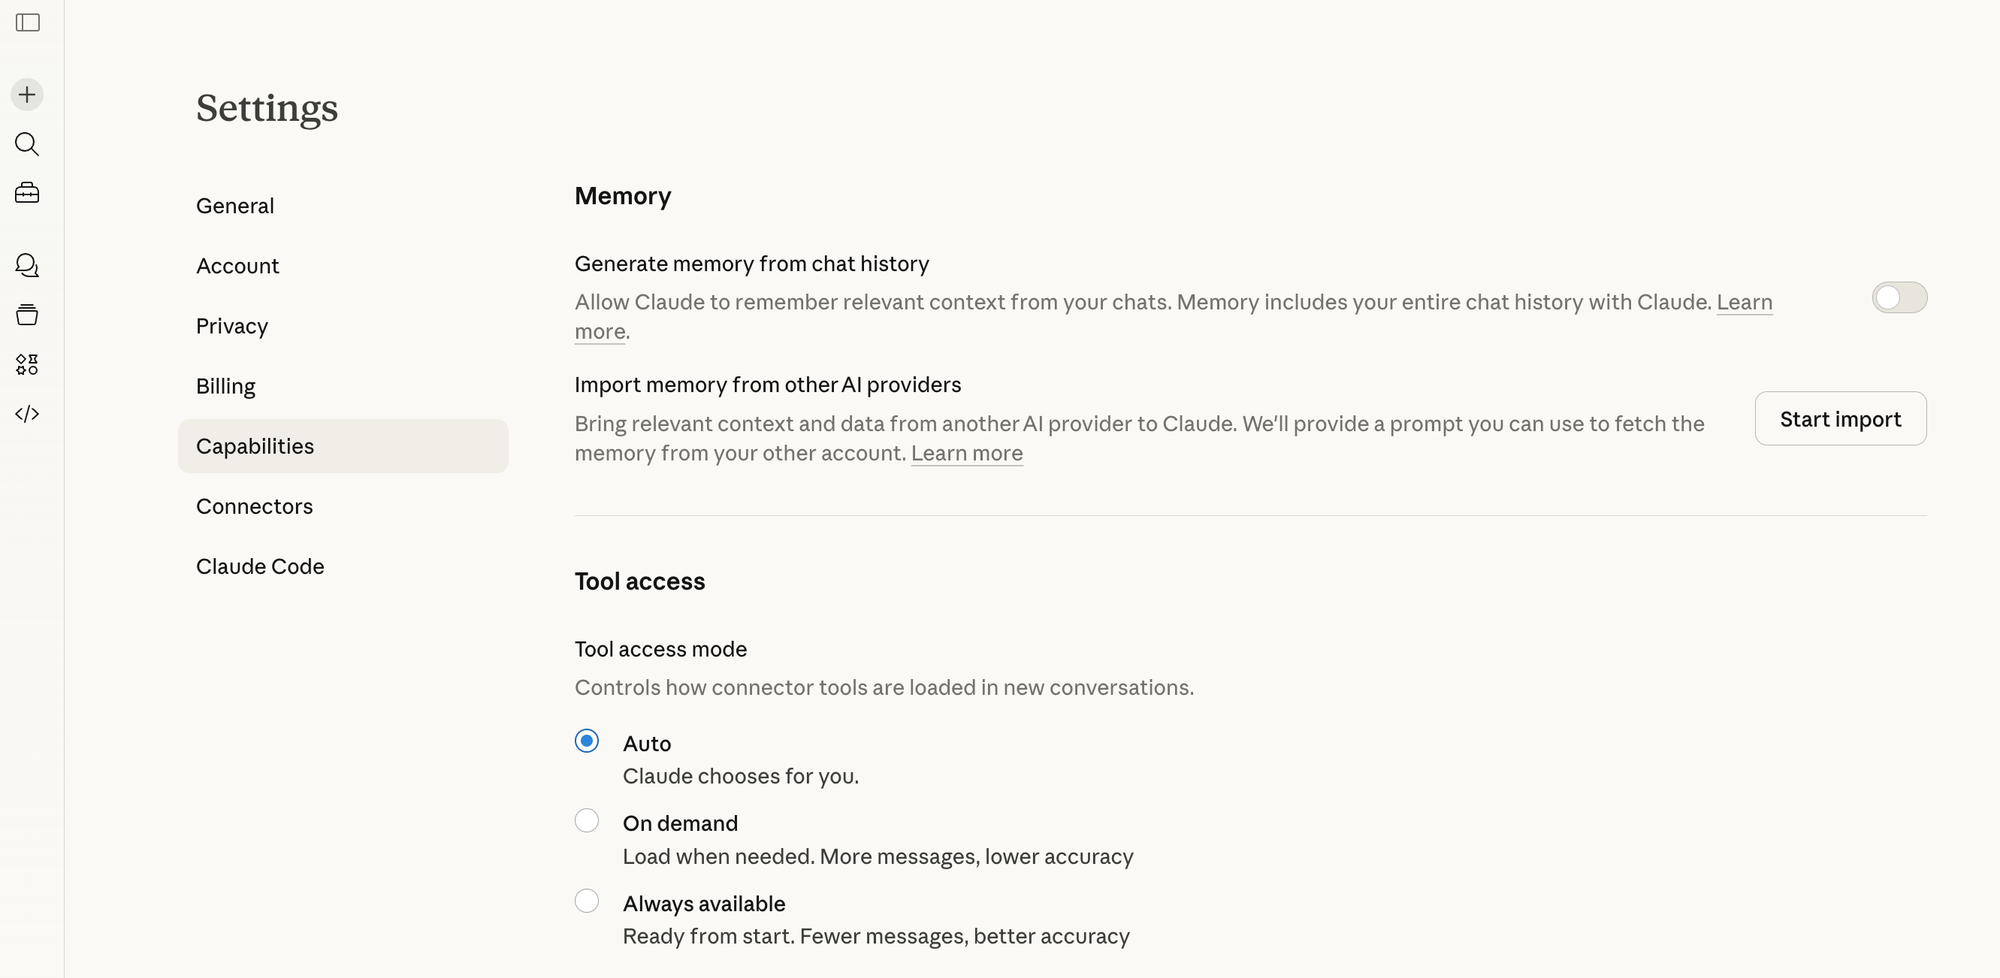Image resolution: width=2000 pixels, height=978 pixels.
Task: Choose the Always available option
Action: 587,900
